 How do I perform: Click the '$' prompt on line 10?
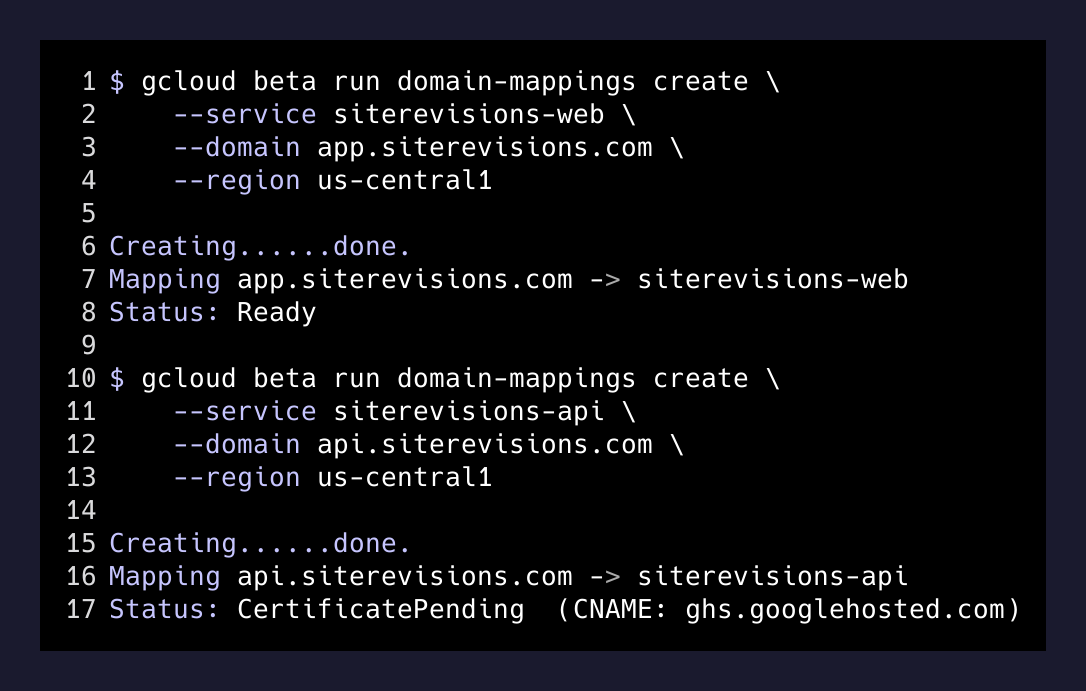tap(117, 379)
